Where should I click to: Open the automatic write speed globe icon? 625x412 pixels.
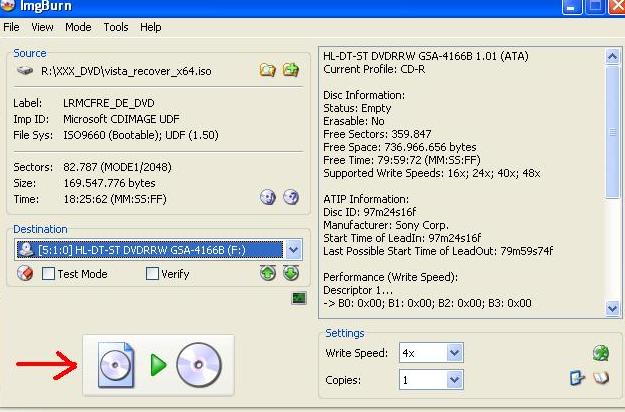click(601, 353)
